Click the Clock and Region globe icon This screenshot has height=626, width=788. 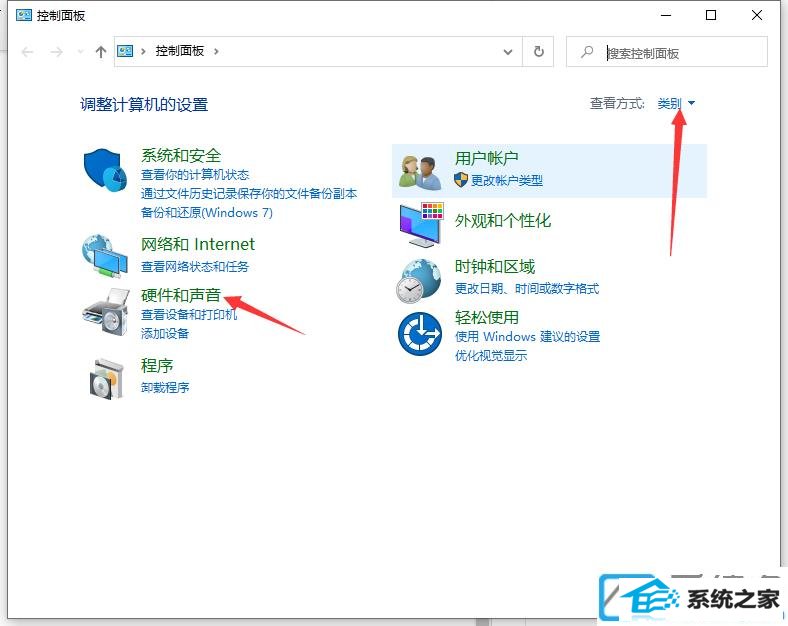point(418,281)
